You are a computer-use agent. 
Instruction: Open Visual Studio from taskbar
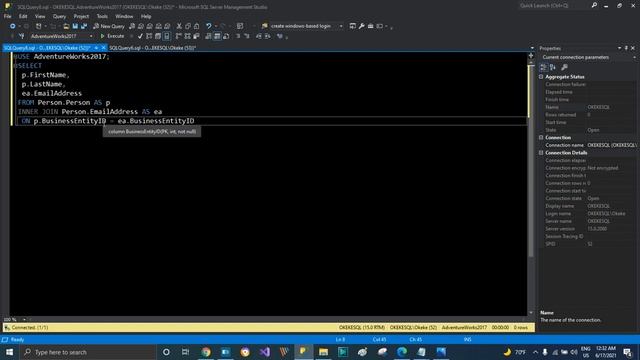[x=264, y=352]
